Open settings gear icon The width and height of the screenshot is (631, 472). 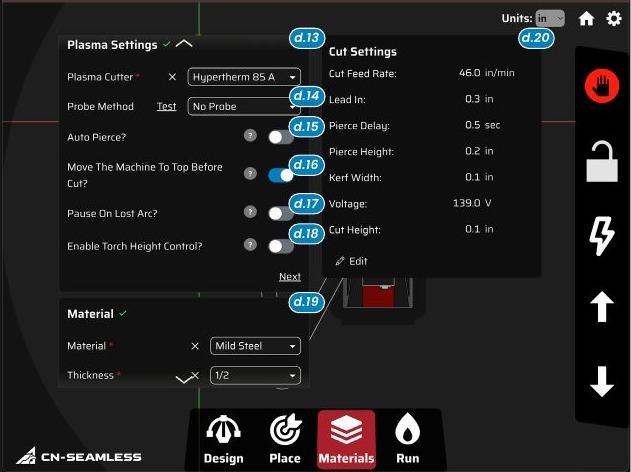[x=614, y=19]
